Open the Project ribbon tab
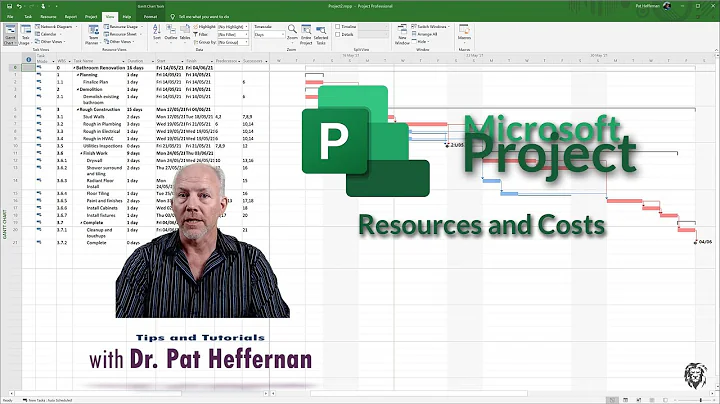Viewport: 720px width, 404px height. (x=91, y=17)
